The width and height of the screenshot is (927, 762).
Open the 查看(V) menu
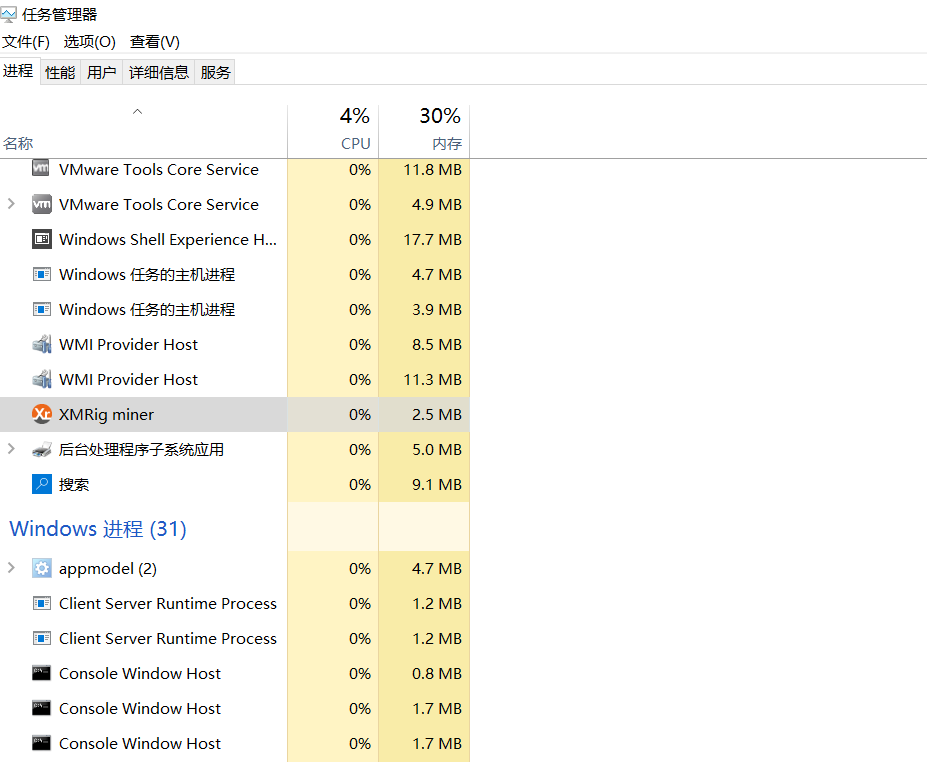click(155, 42)
